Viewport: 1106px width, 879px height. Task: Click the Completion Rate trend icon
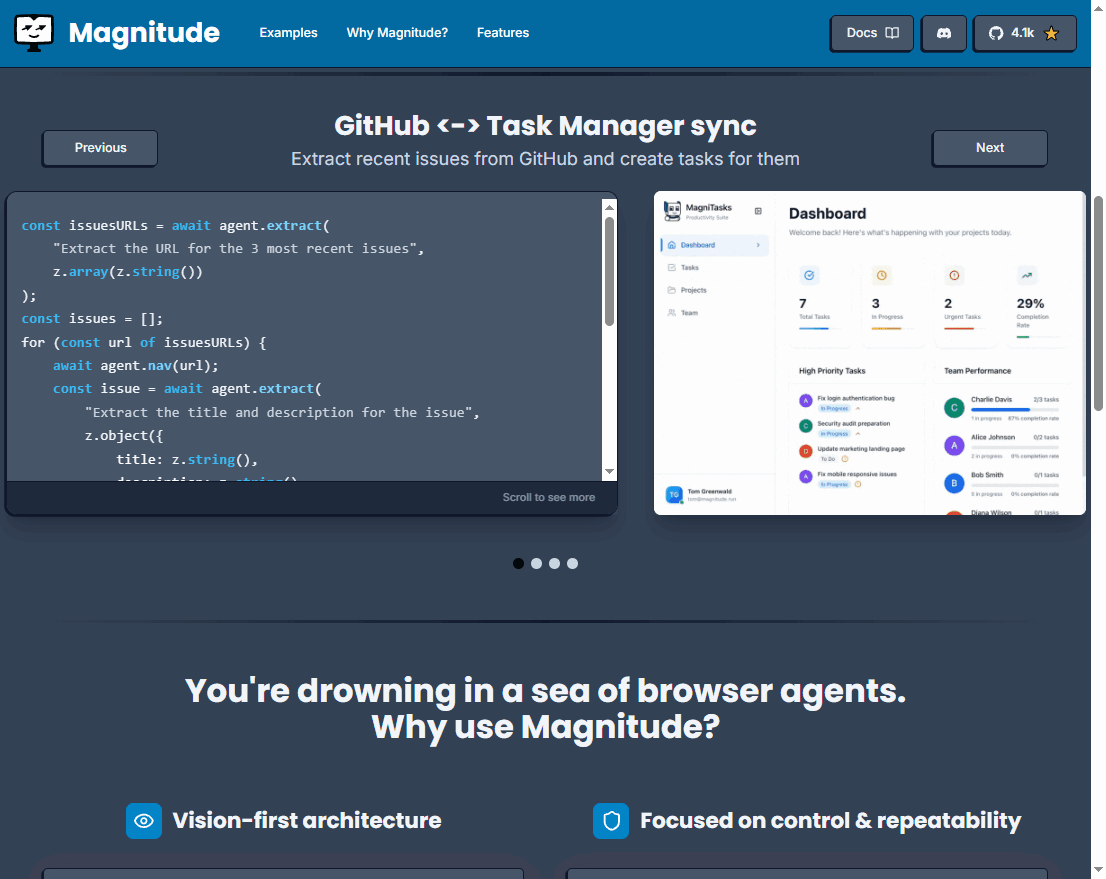pos(1027,275)
